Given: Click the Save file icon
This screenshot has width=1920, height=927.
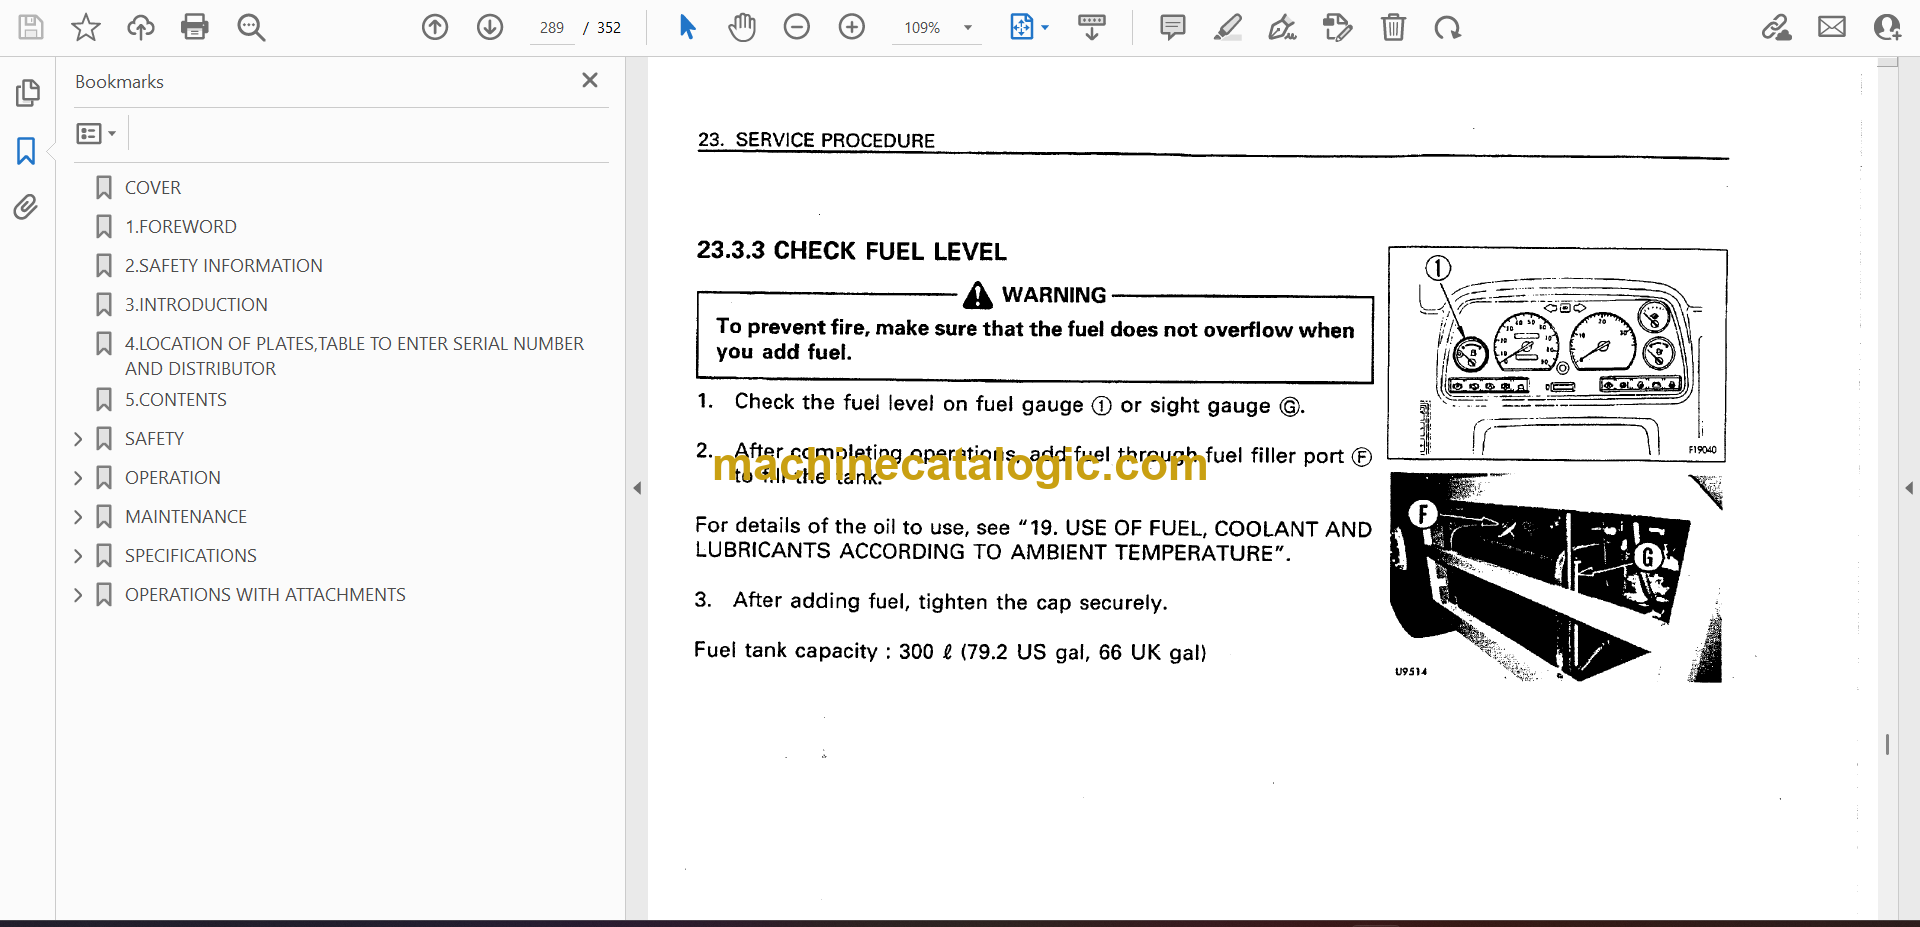Looking at the screenshot, I should [x=31, y=27].
